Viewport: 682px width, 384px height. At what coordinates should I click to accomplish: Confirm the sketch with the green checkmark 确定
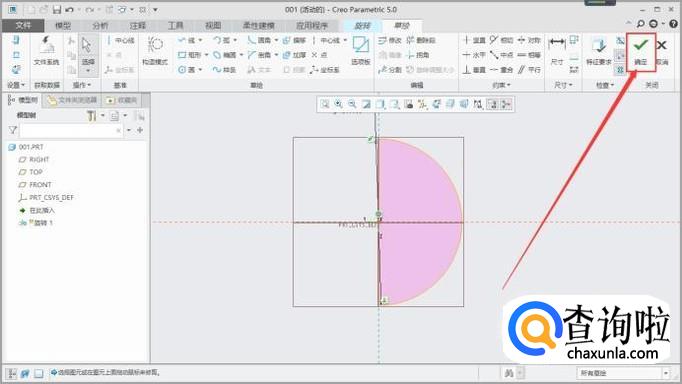click(641, 52)
